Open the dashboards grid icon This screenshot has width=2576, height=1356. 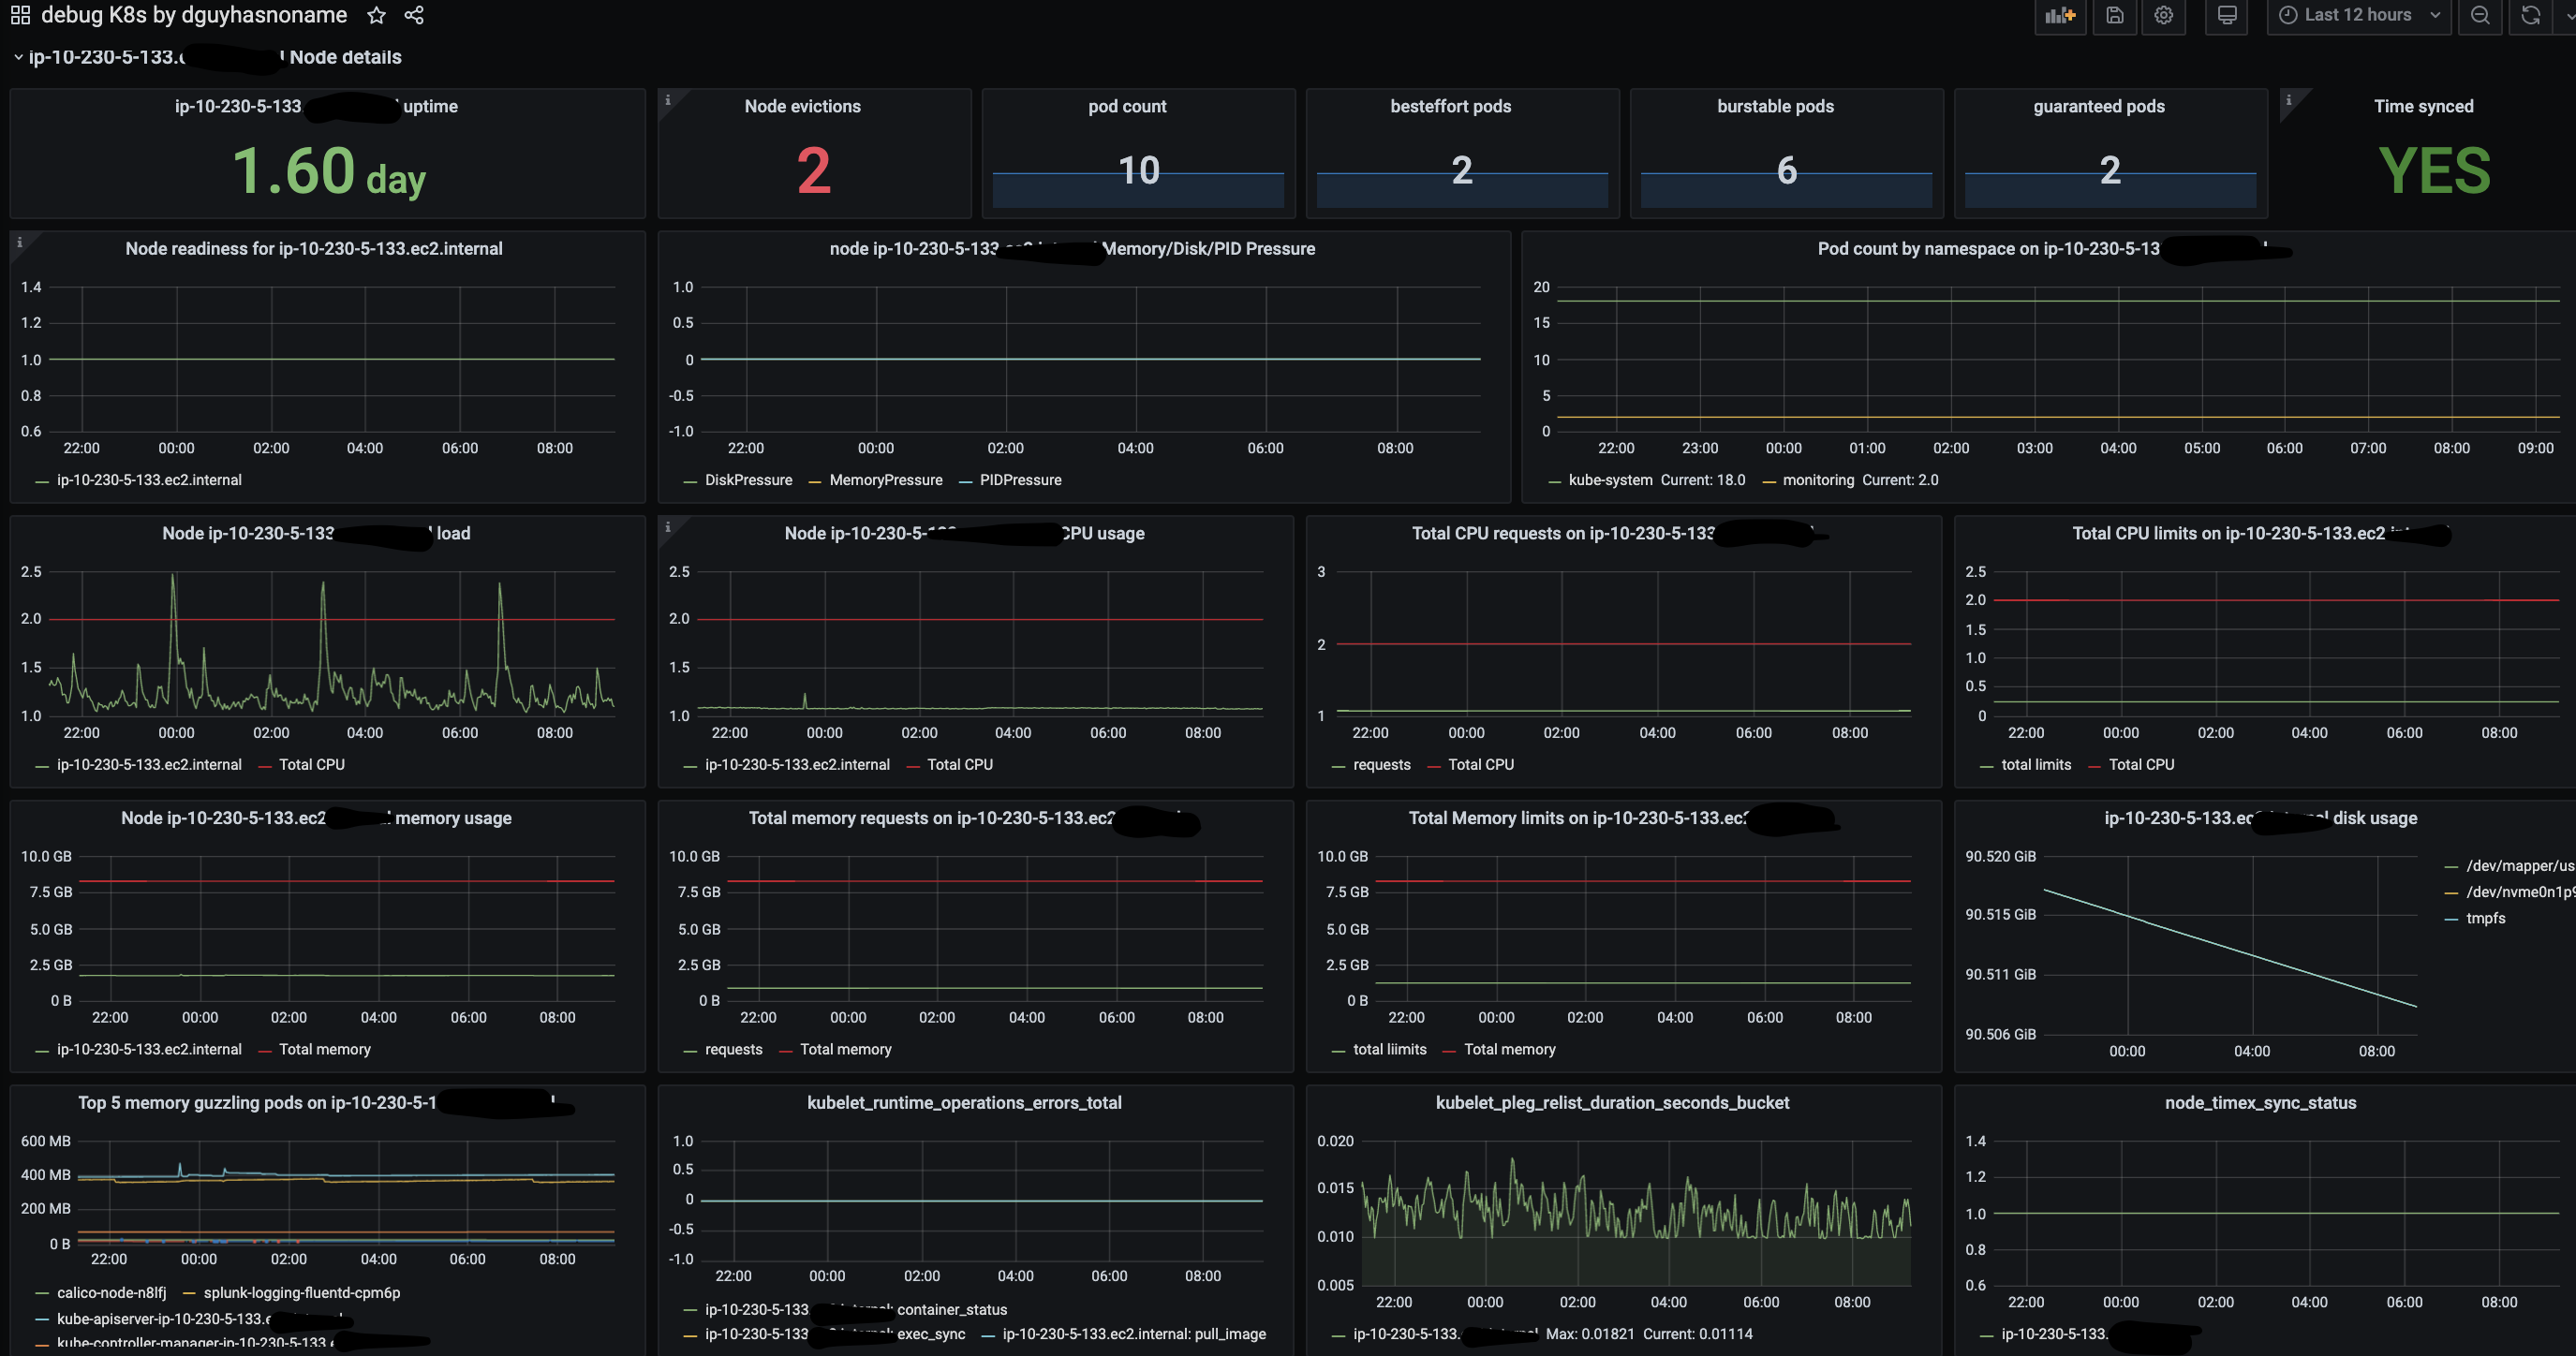pyautogui.click(x=20, y=15)
